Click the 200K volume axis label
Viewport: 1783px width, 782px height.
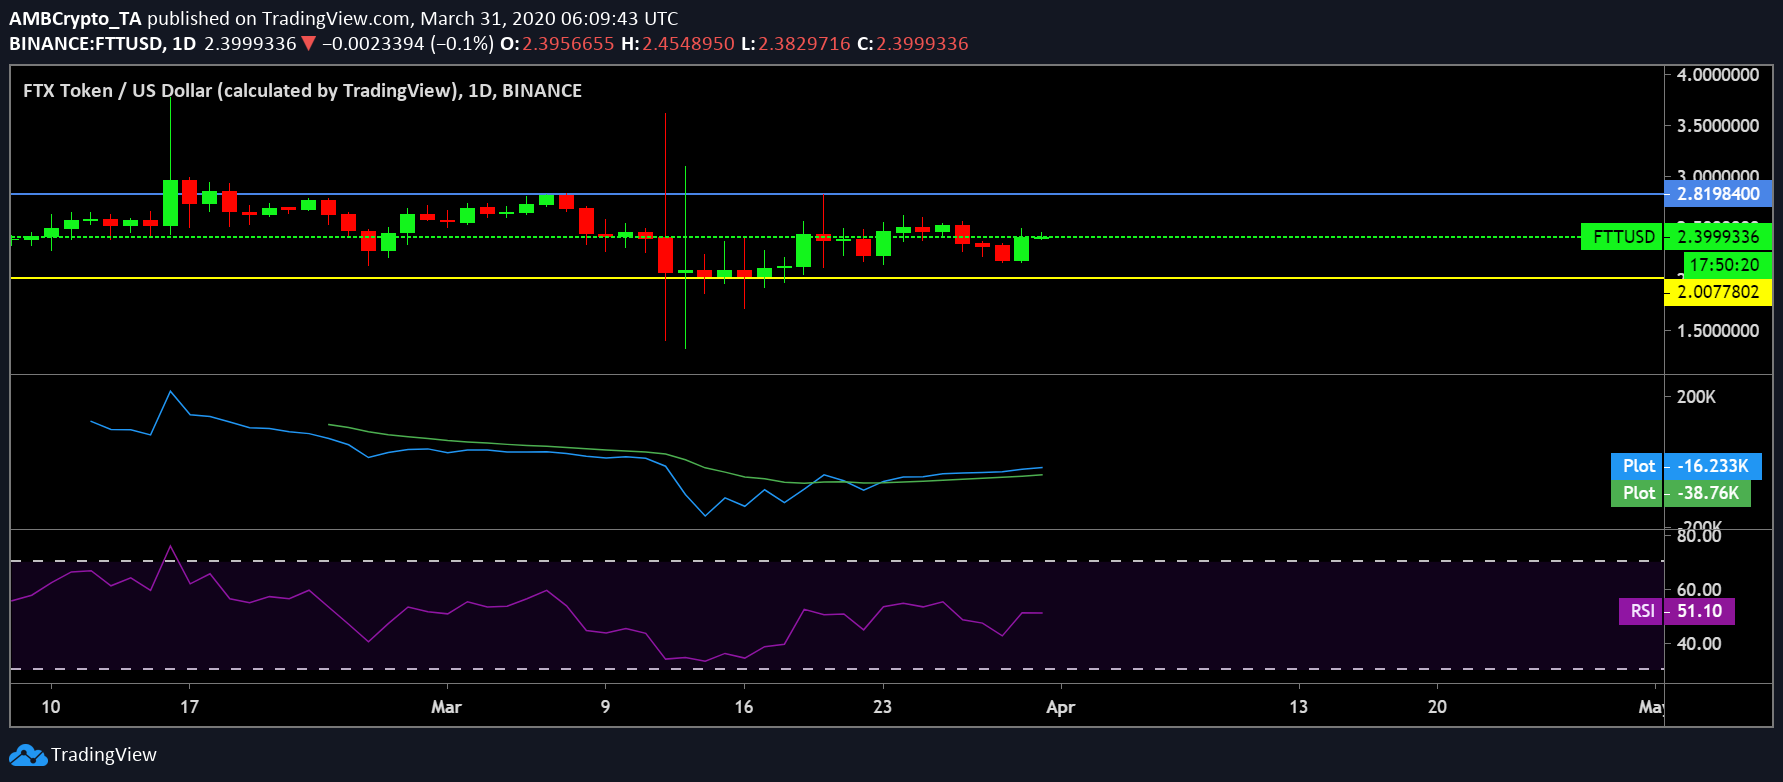pyautogui.click(x=1697, y=397)
